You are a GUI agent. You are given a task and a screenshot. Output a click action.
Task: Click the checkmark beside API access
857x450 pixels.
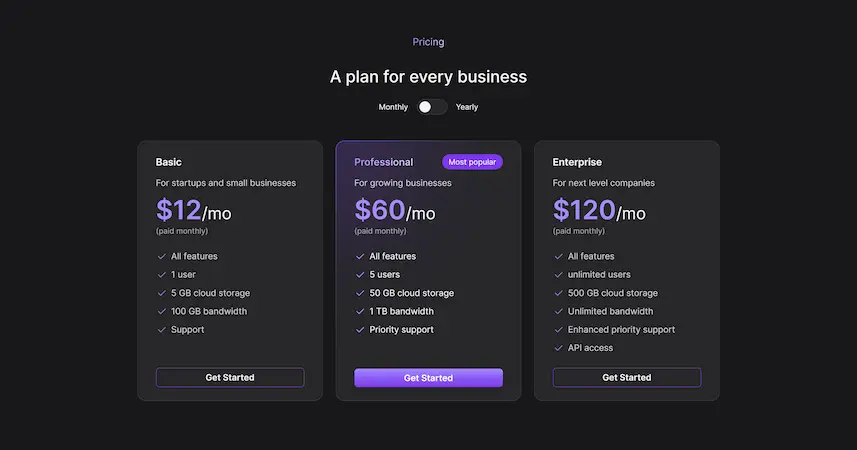pos(559,348)
